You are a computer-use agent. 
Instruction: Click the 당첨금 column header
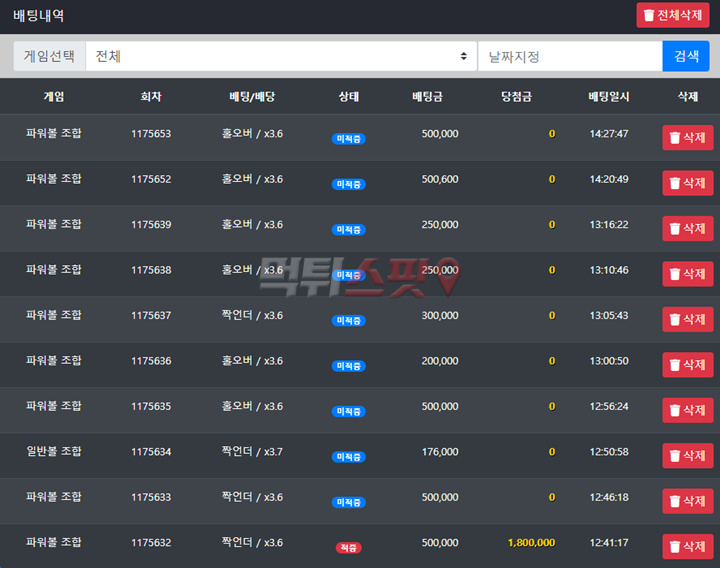[x=516, y=96]
